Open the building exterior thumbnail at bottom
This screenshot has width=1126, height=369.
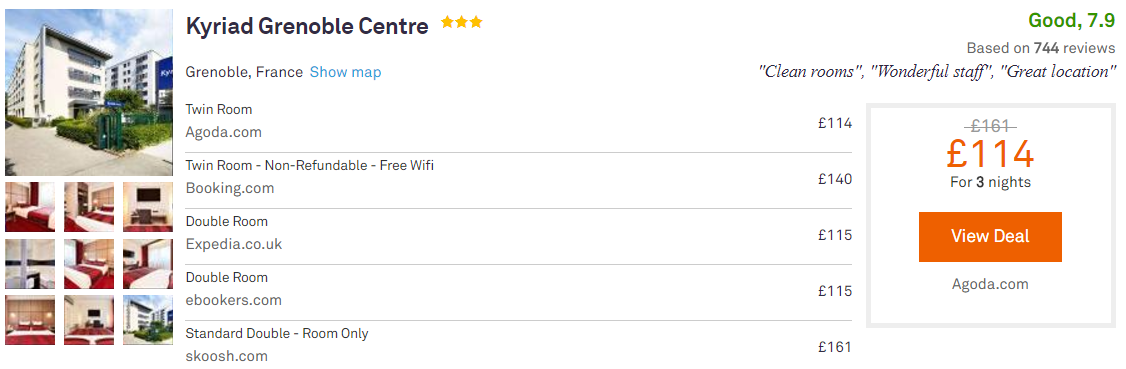[x=148, y=320]
